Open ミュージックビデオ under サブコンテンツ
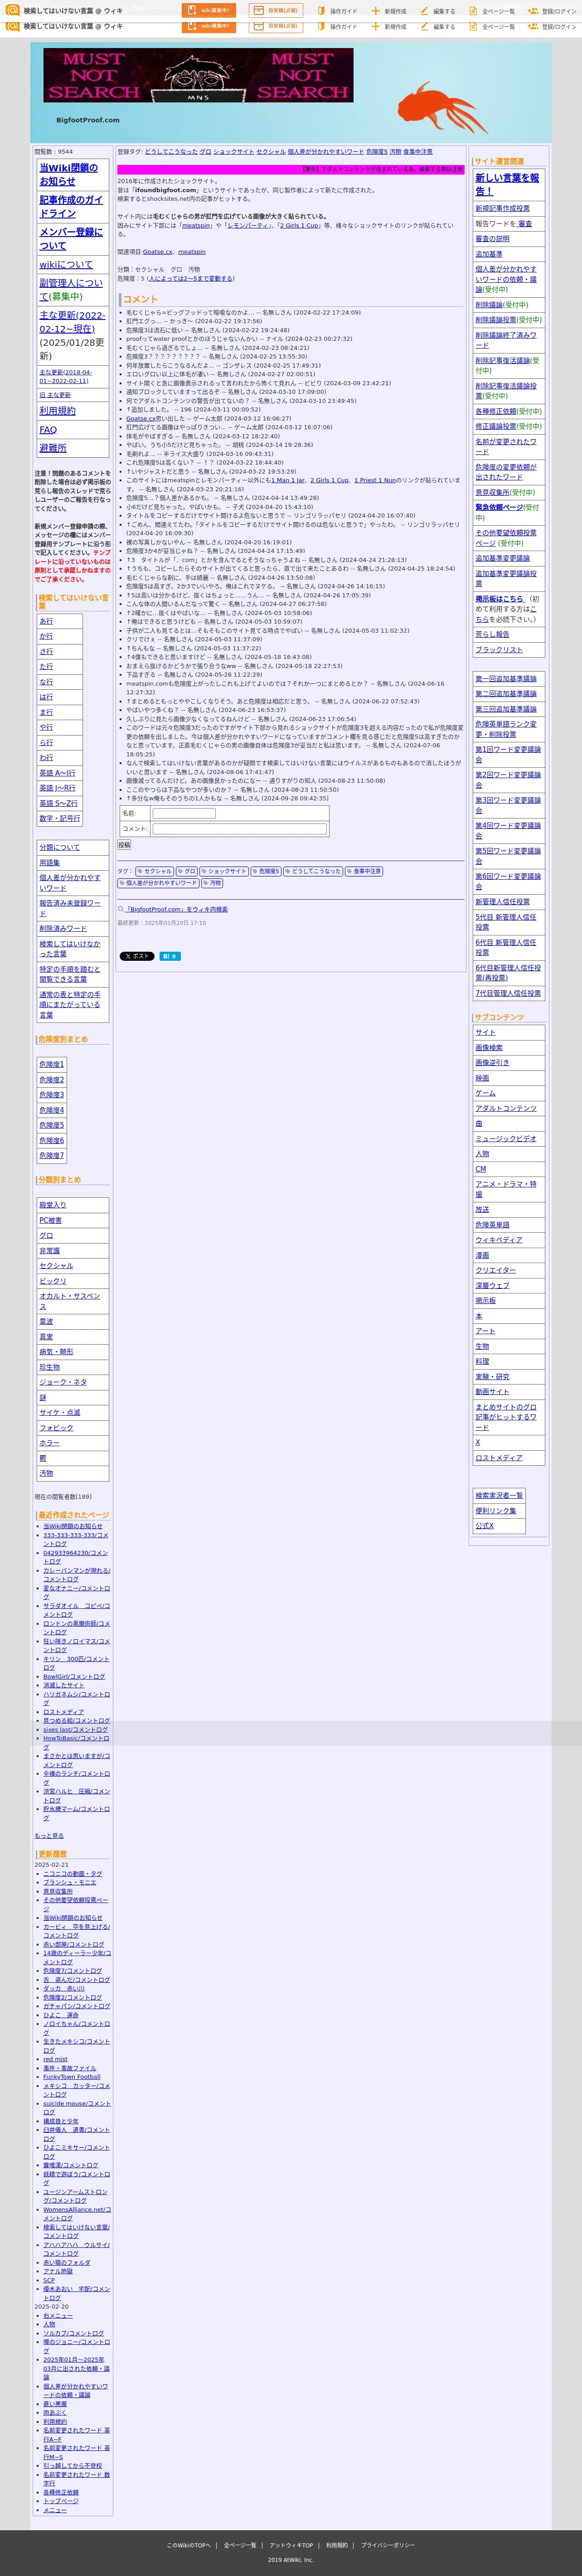The image size is (582, 2576). [505, 1138]
